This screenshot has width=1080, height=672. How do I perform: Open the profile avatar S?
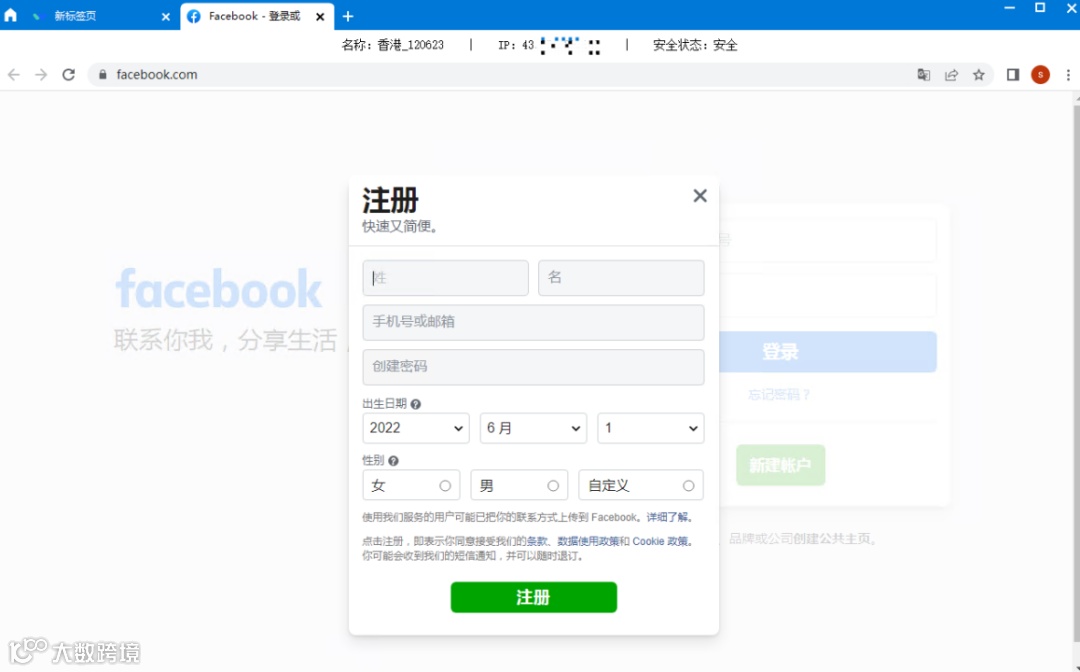point(1040,74)
